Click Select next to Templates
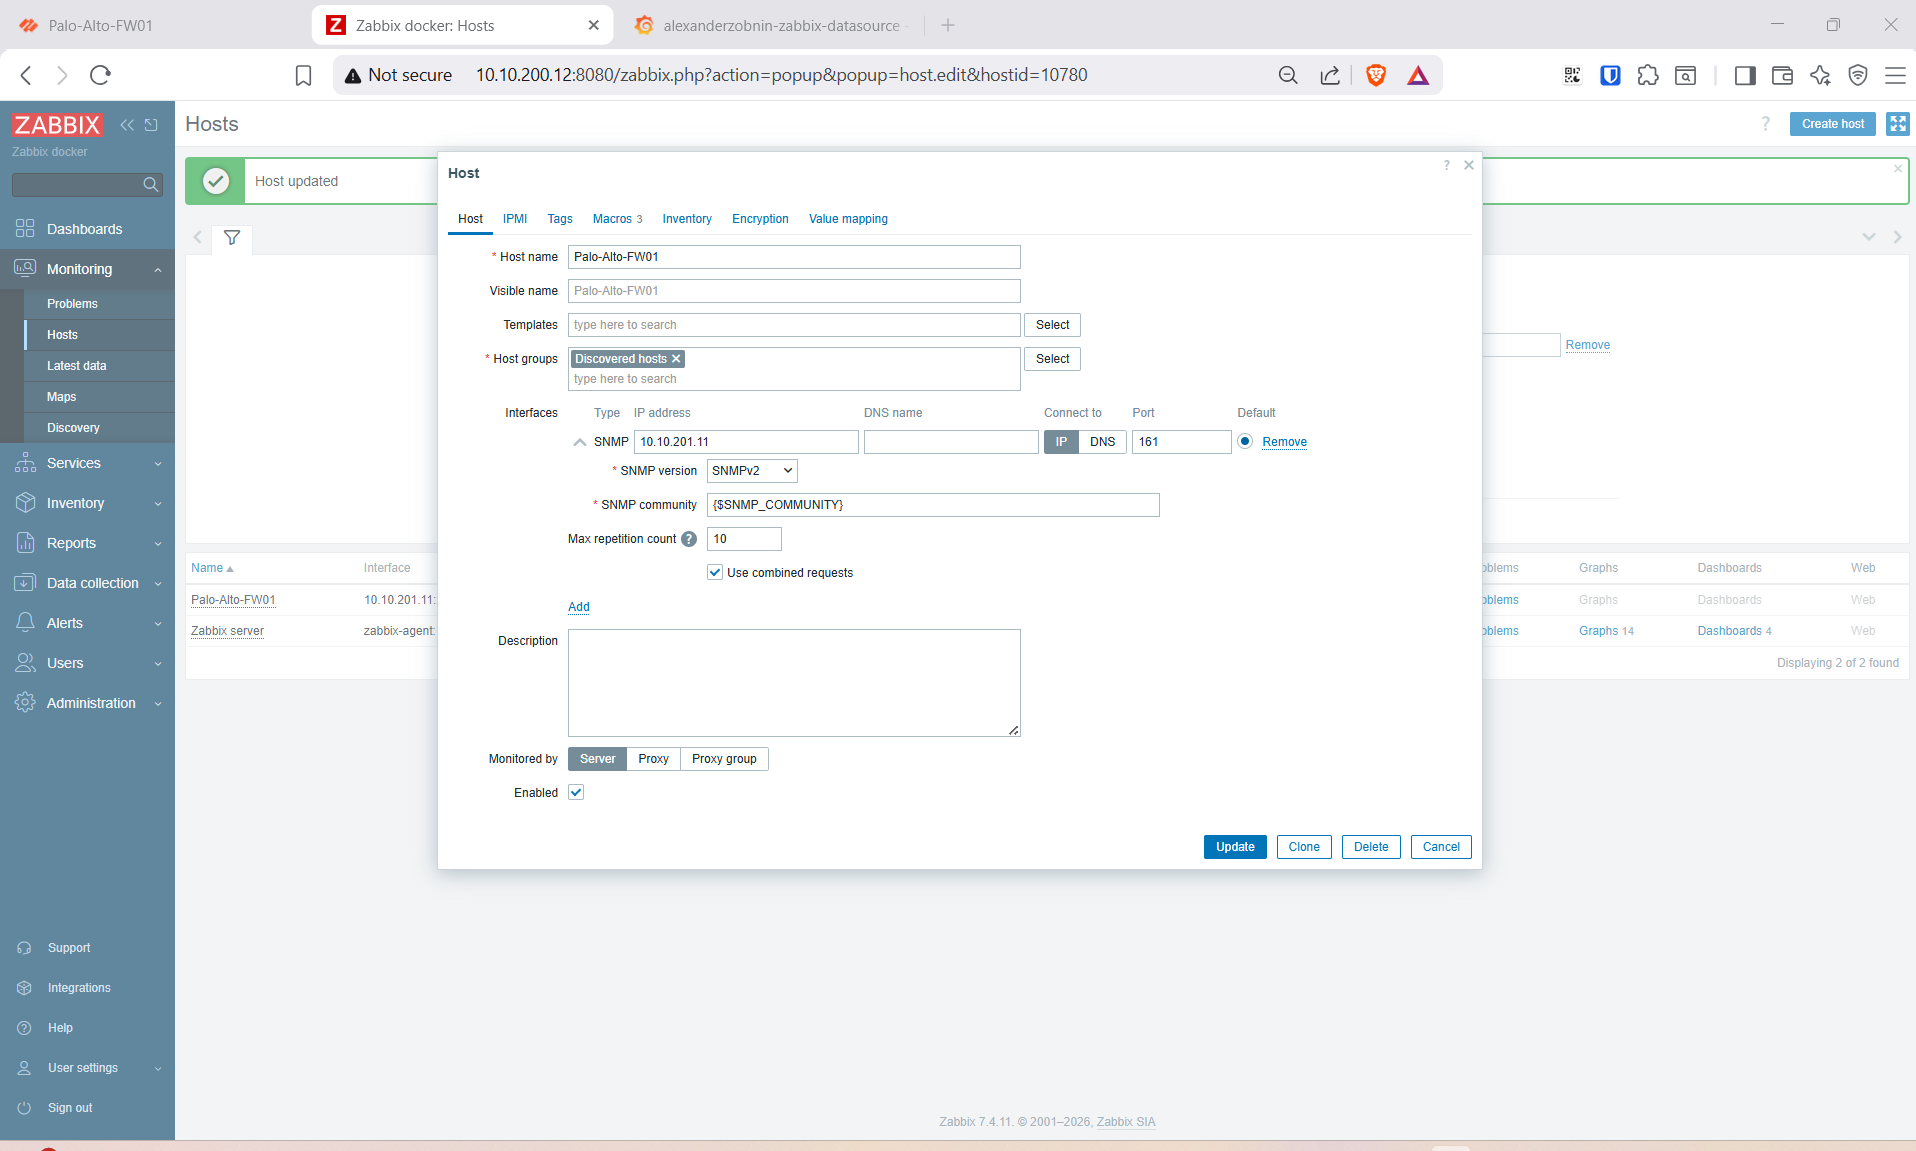 tap(1052, 325)
